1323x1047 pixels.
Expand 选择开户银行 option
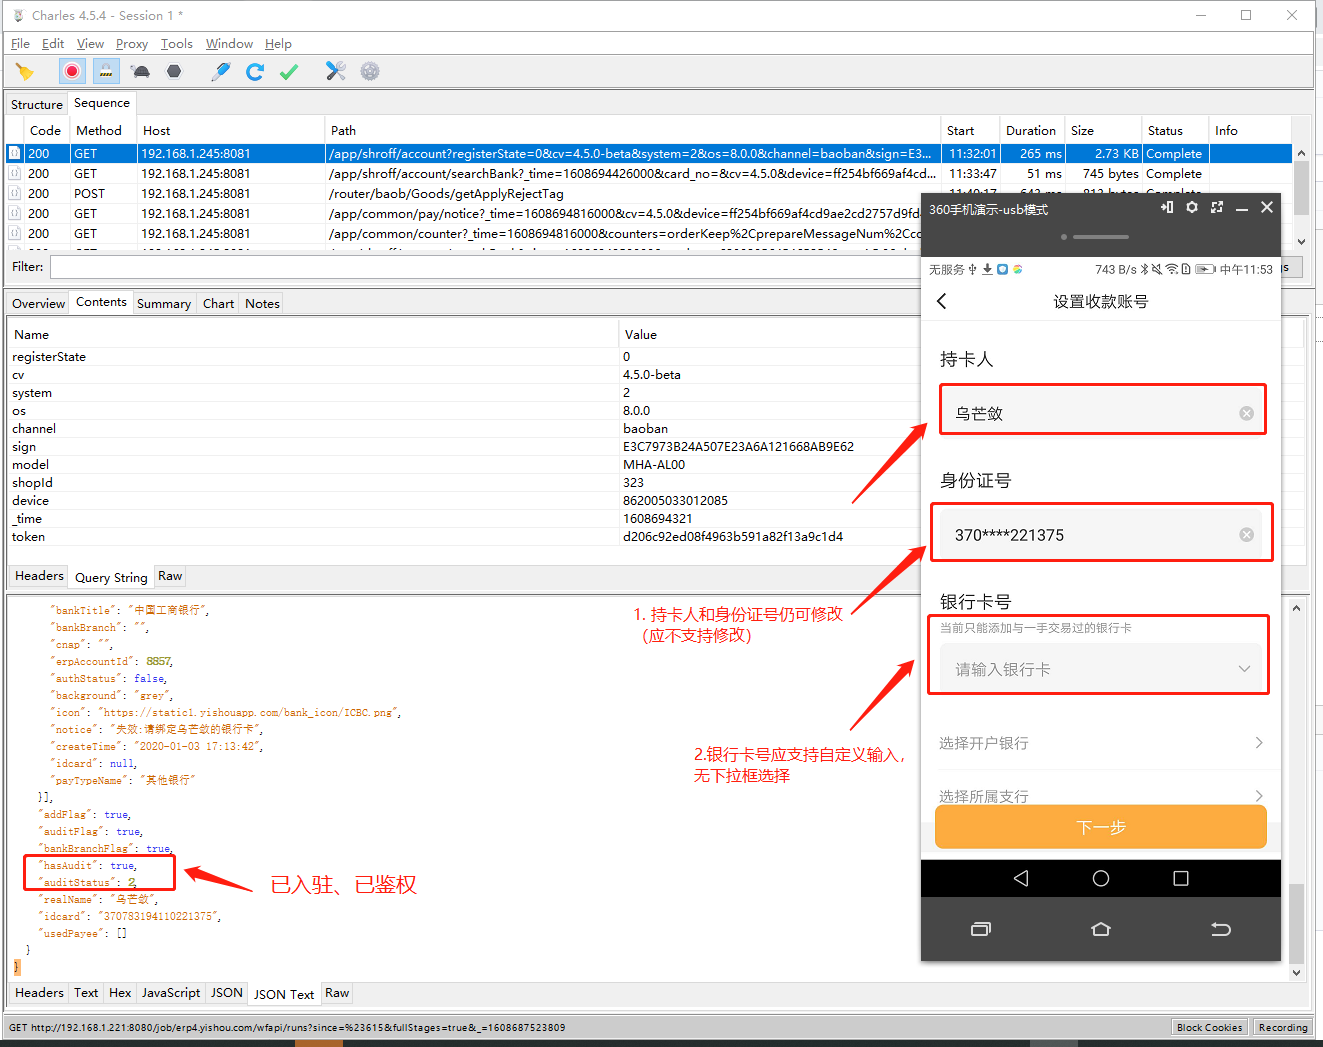tap(1100, 743)
